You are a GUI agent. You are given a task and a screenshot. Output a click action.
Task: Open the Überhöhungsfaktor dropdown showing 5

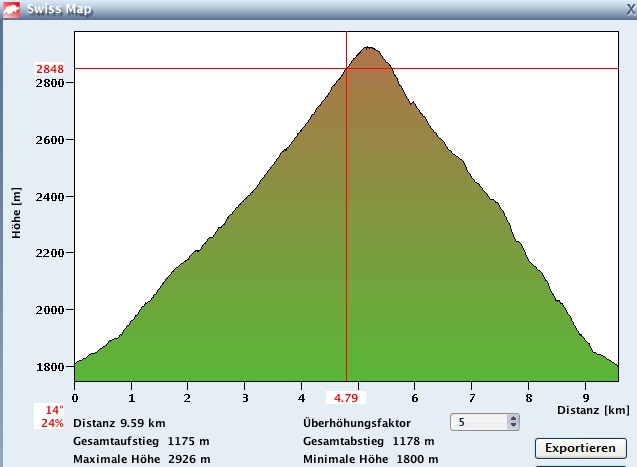click(x=485, y=423)
